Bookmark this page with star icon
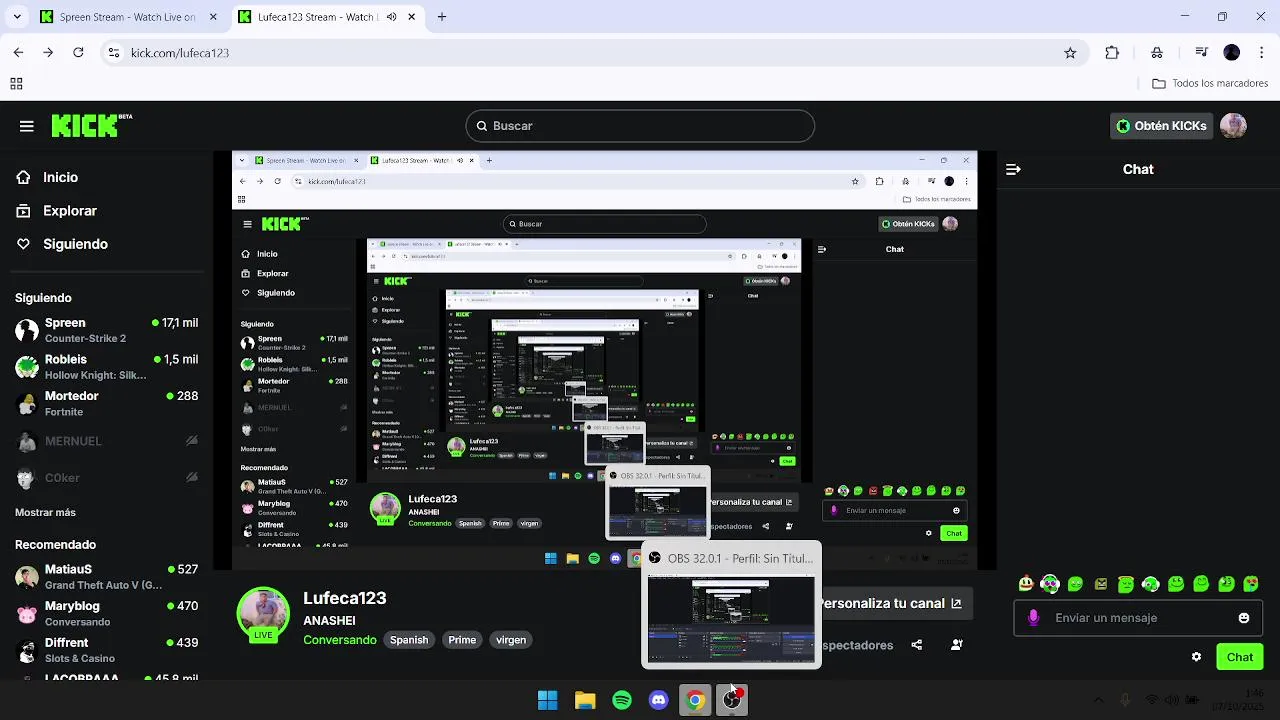Image resolution: width=1280 pixels, height=720 pixels. click(x=1070, y=53)
